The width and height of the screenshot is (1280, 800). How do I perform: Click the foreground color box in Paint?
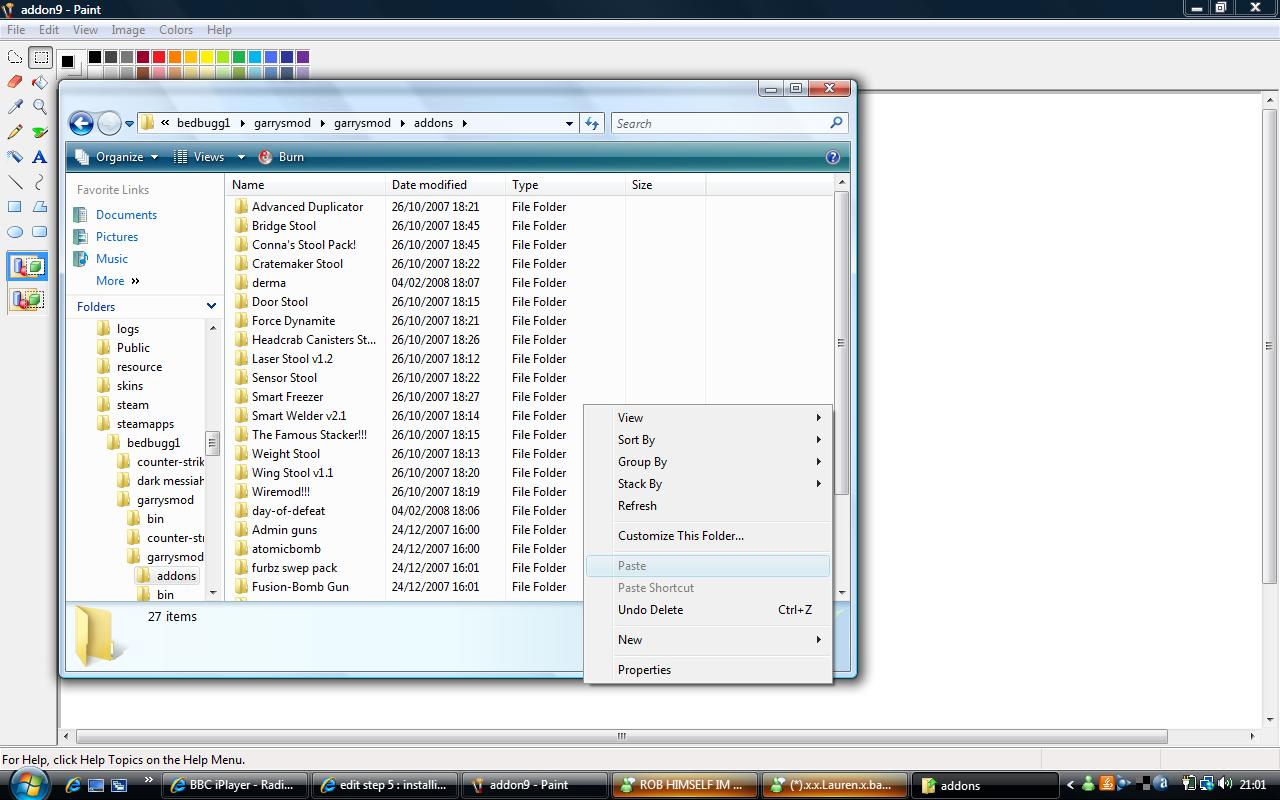point(67,62)
